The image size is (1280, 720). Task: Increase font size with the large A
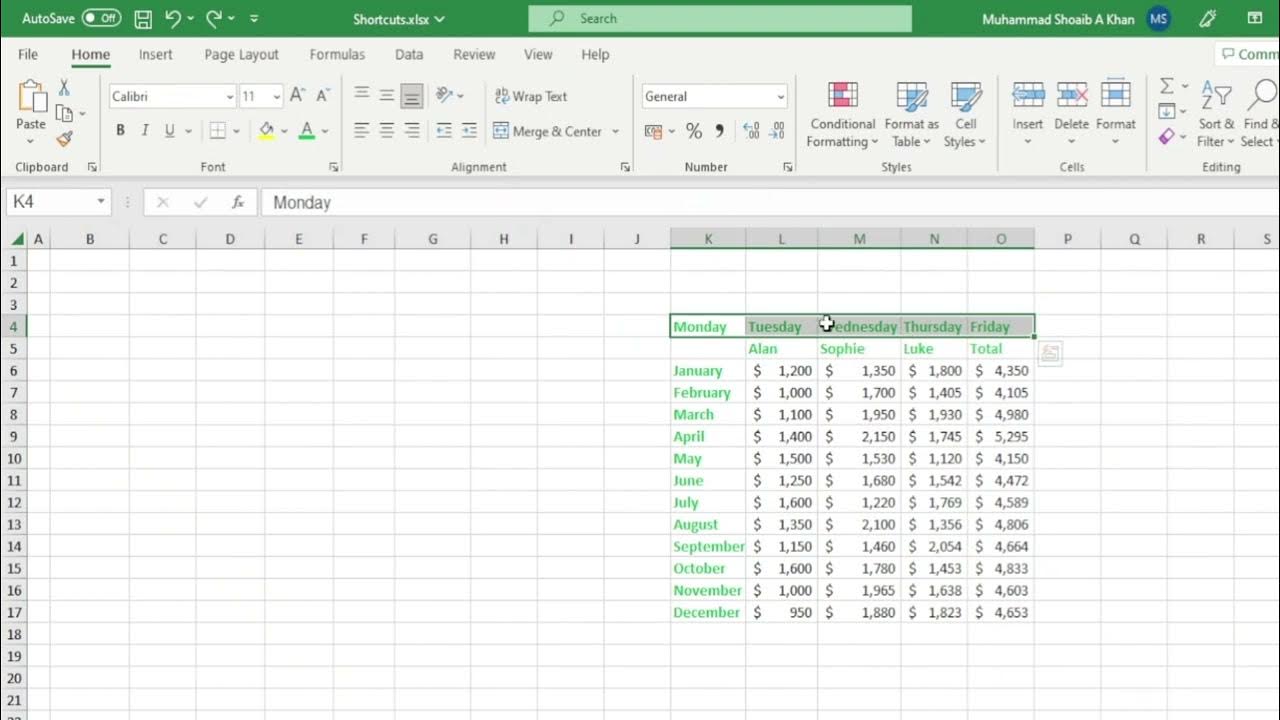[297, 96]
